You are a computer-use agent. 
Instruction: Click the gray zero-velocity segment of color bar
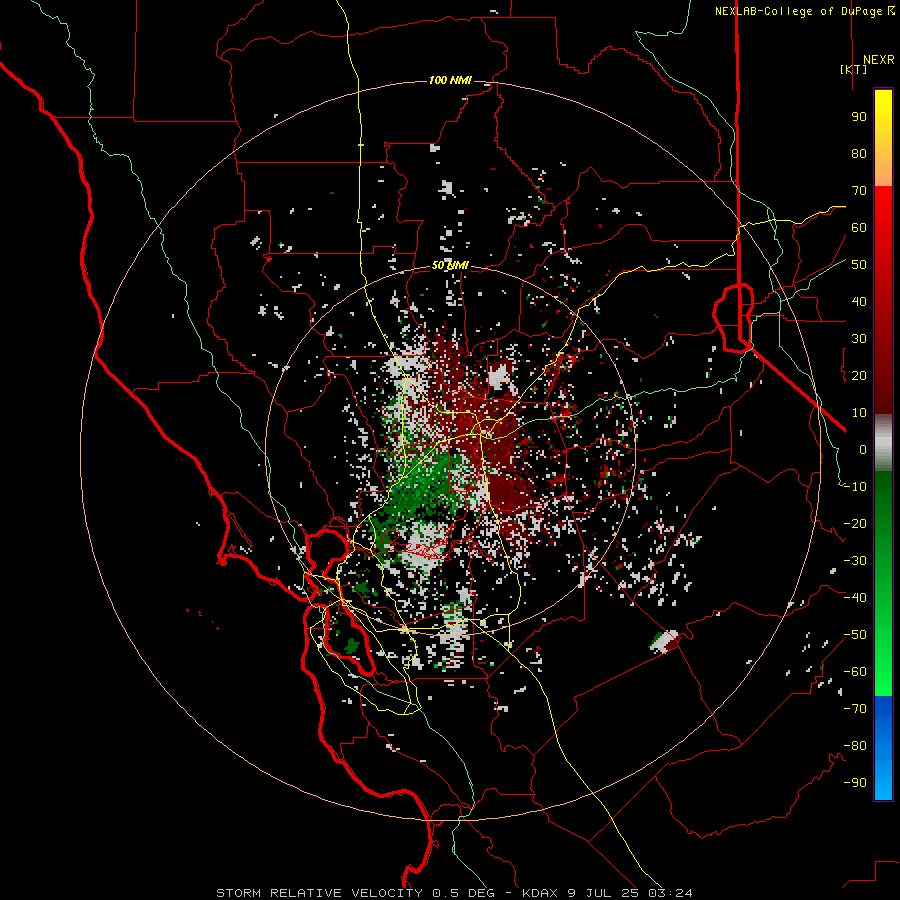(x=883, y=443)
